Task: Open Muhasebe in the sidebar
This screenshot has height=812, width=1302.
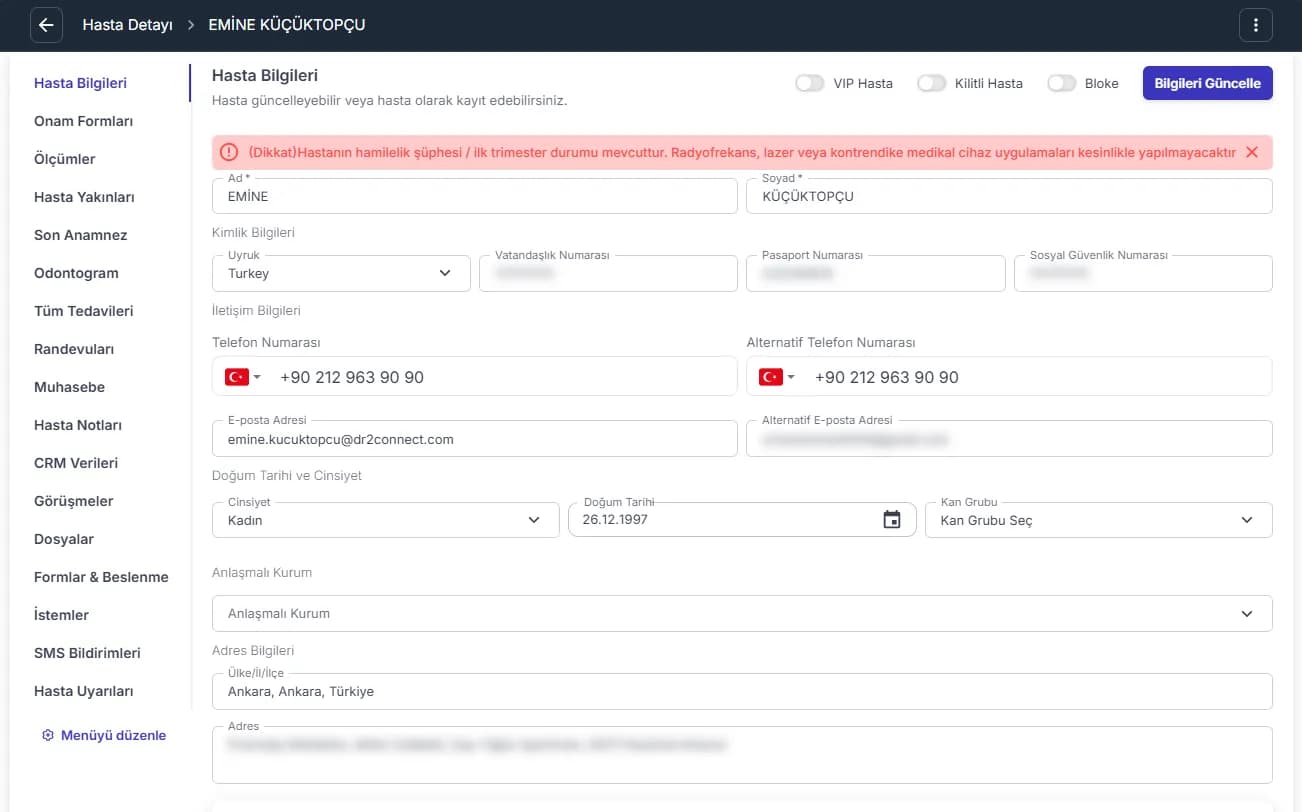Action: coord(69,387)
